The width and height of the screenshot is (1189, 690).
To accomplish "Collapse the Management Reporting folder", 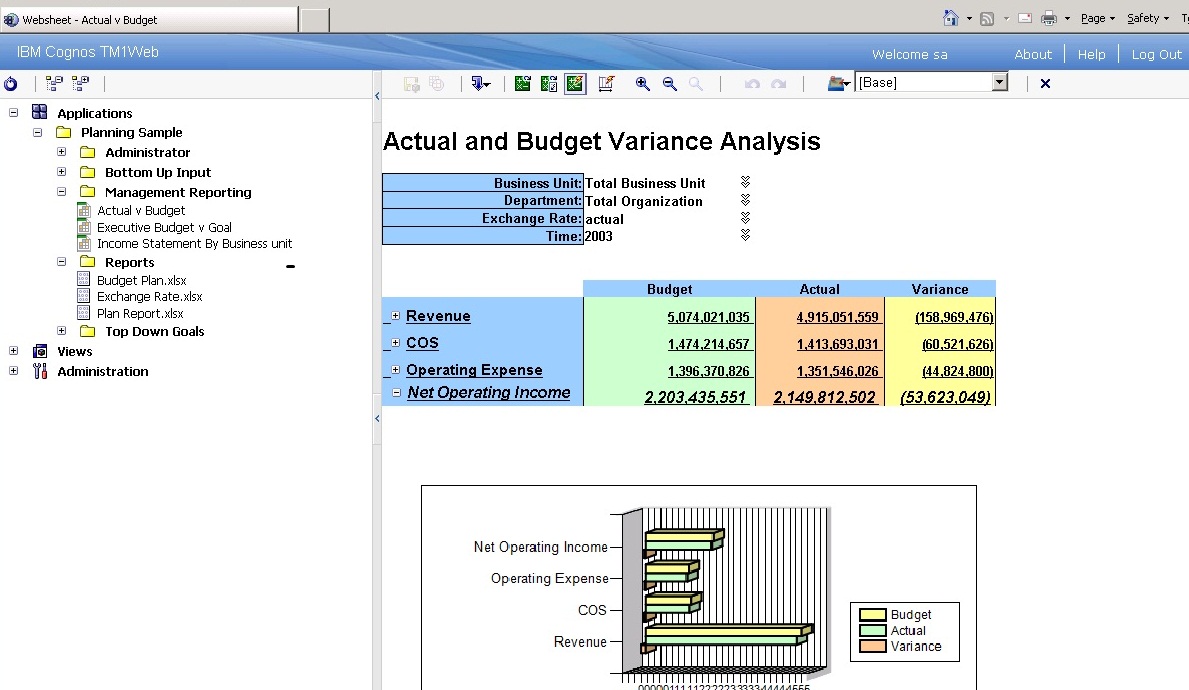I will click(61, 192).
